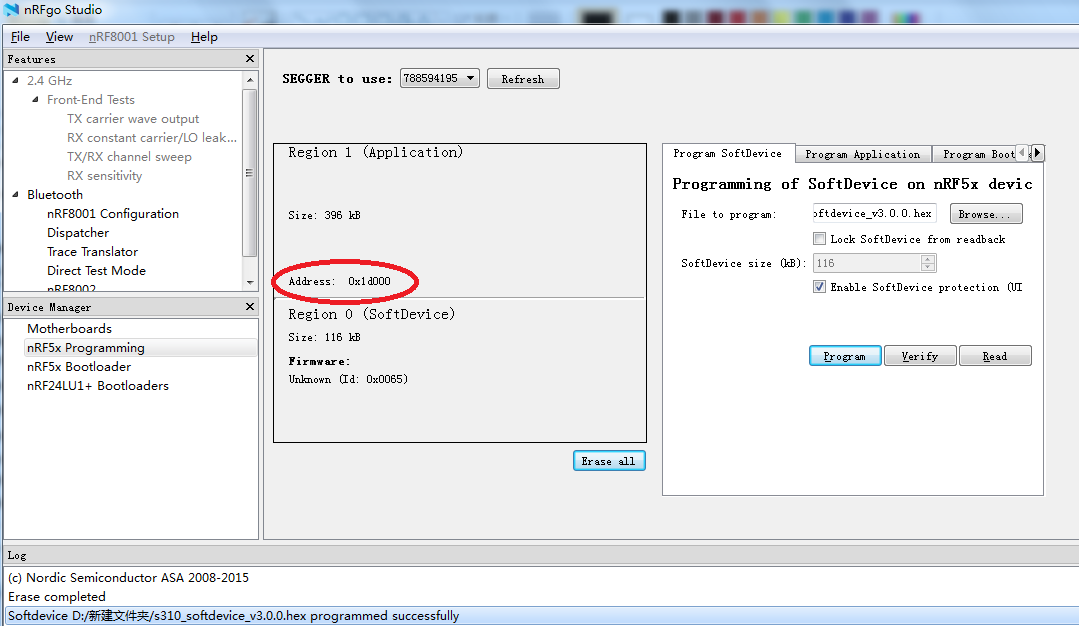This screenshot has height=629, width=1083.
Task: Click the Features scrollbar down arrow
Action: pos(250,282)
